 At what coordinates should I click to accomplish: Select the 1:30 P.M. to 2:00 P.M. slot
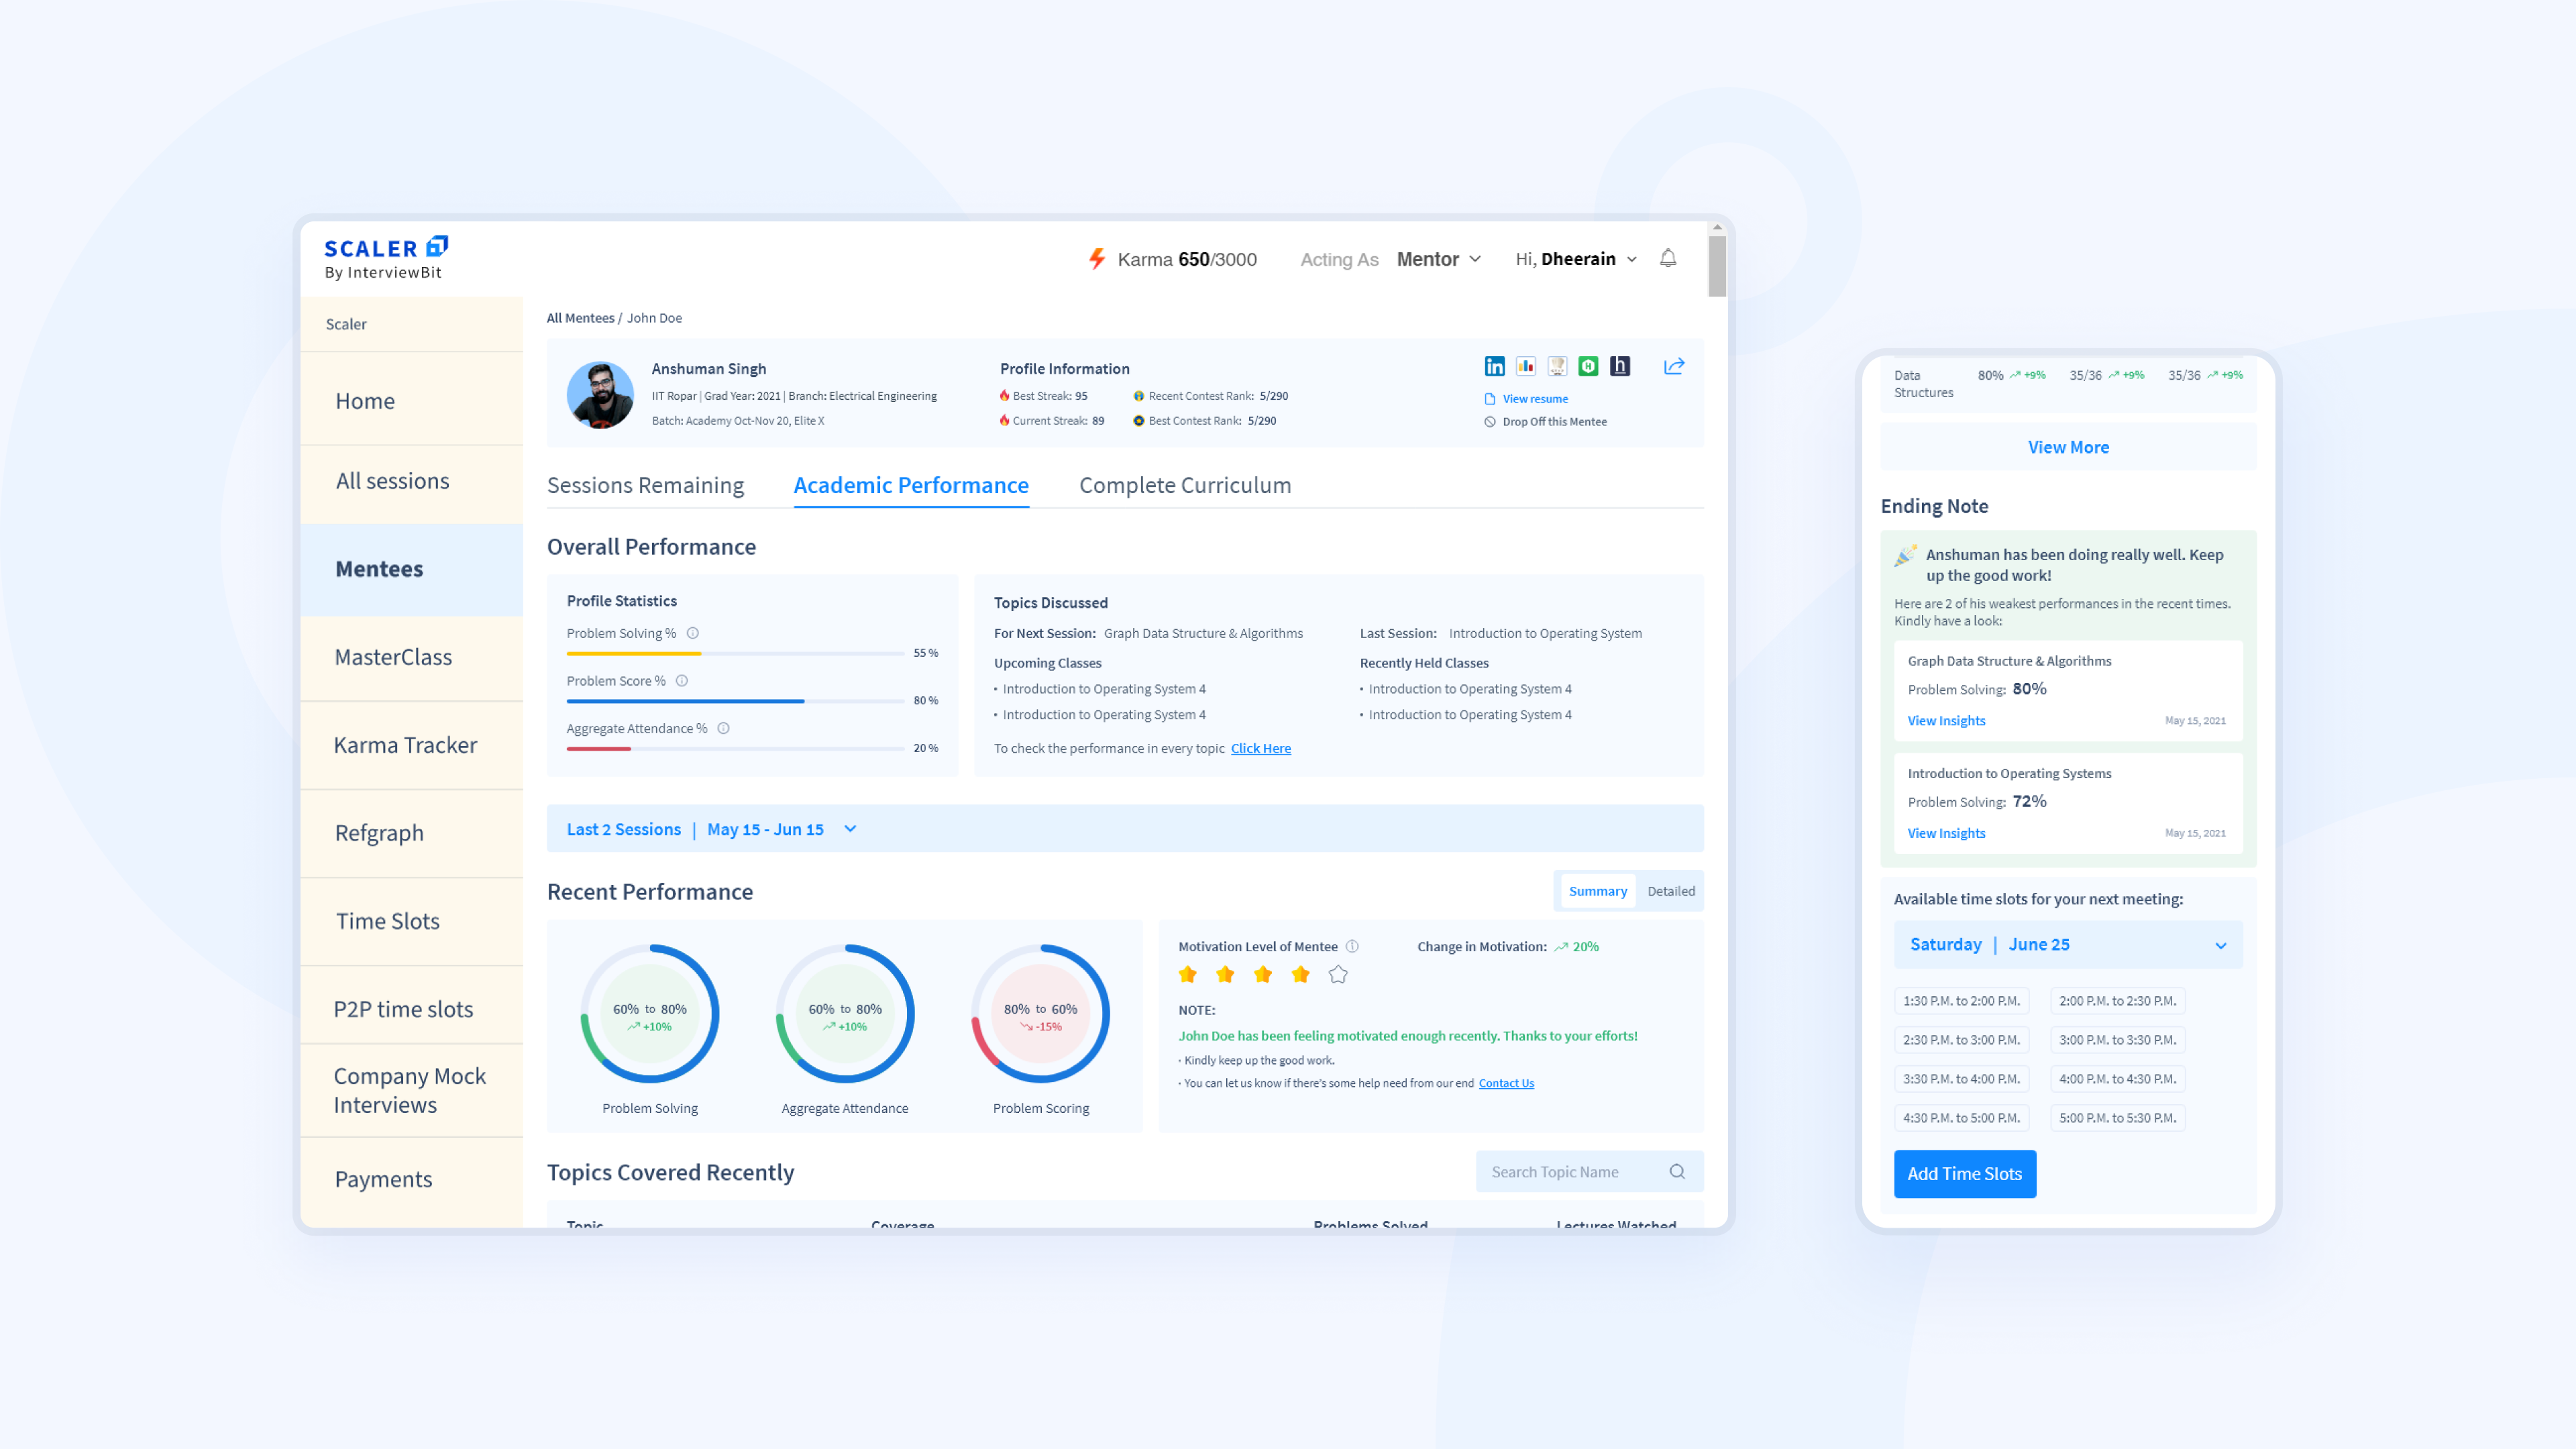point(1961,1001)
